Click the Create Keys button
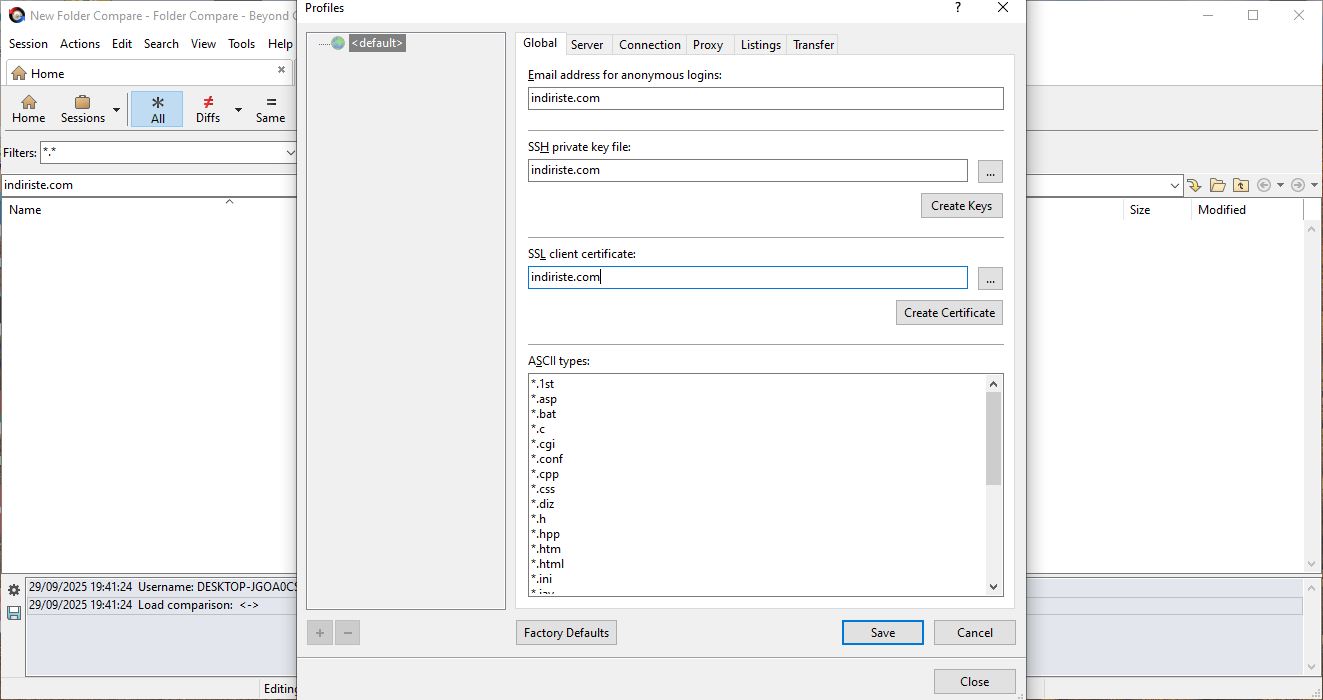Screen dimensions: 1323x700 (961, 206)
